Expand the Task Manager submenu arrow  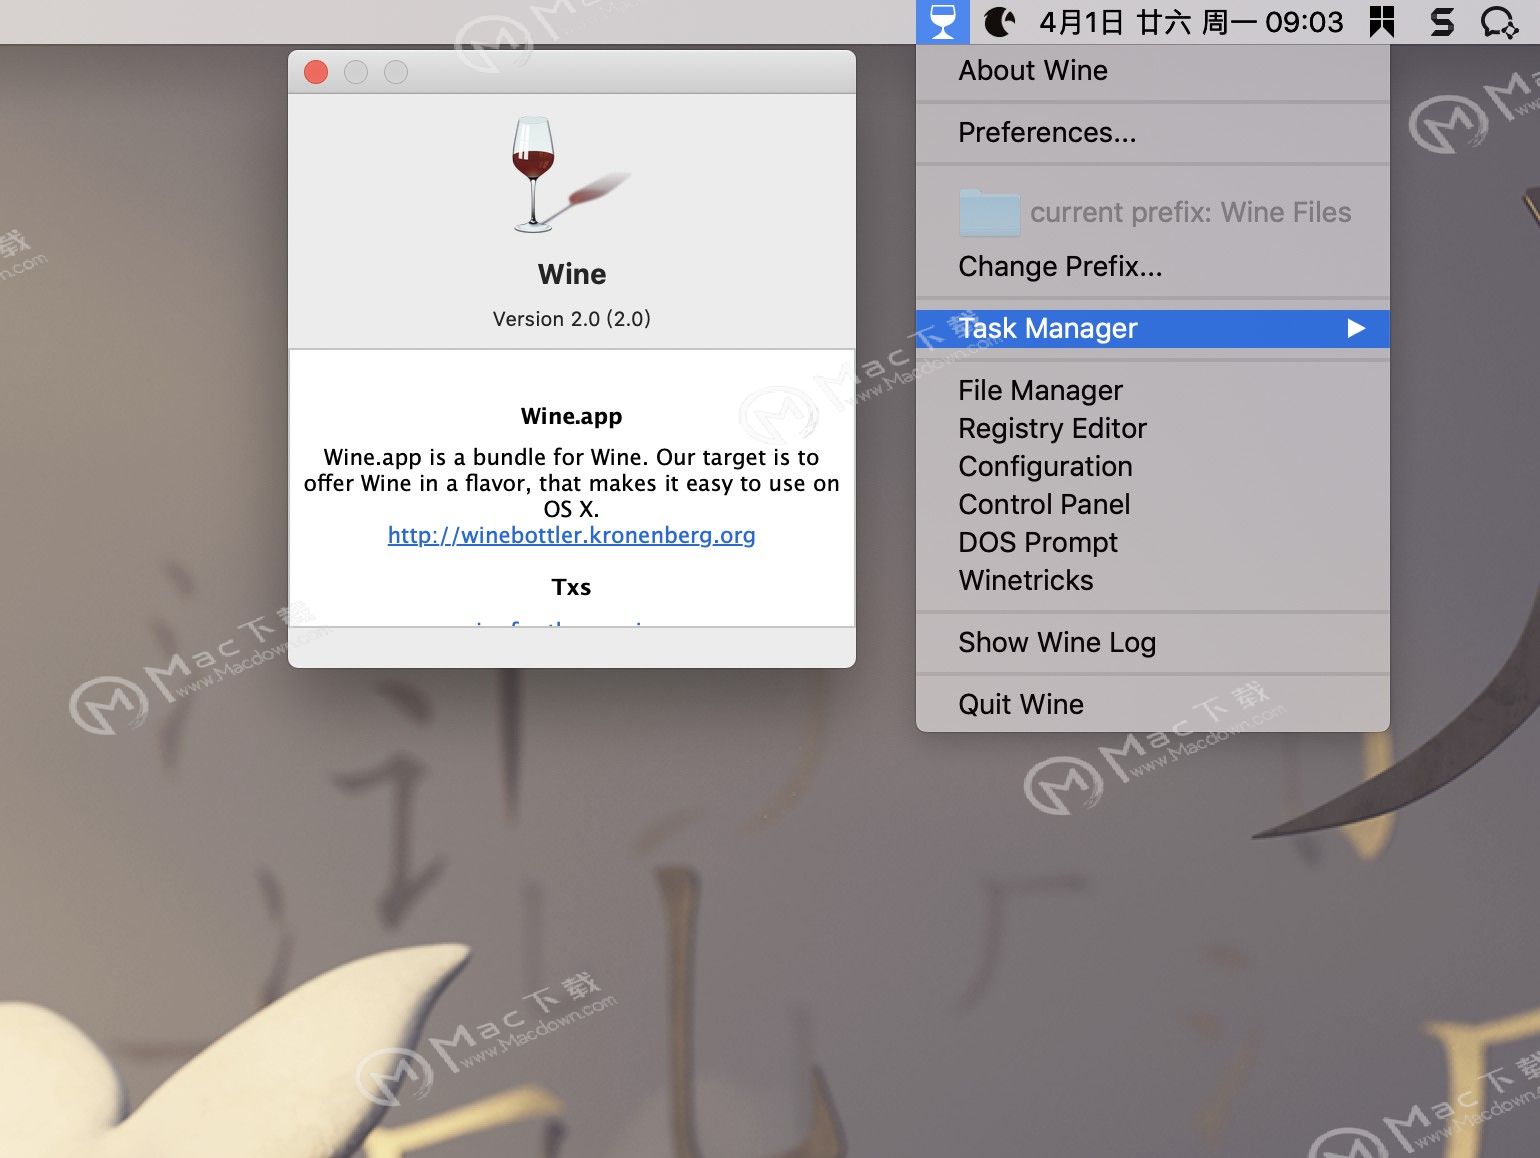click(x=1356, y=328)
